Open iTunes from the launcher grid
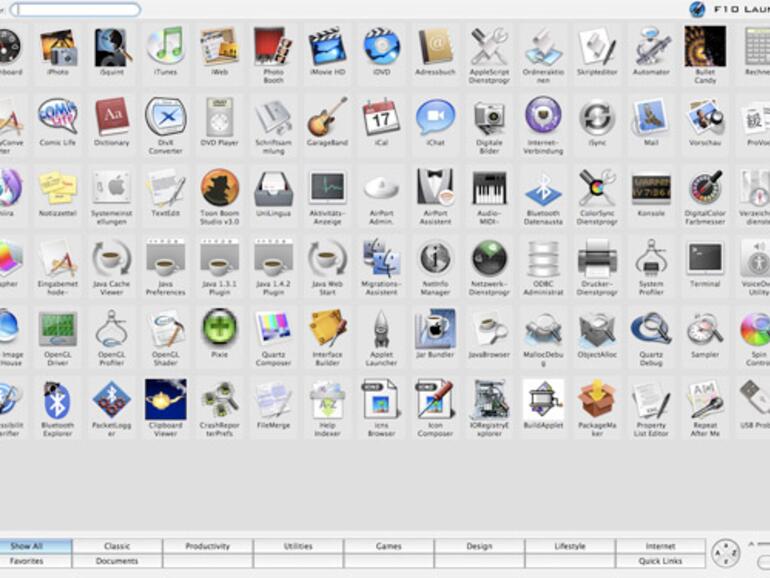 [165, 47]
